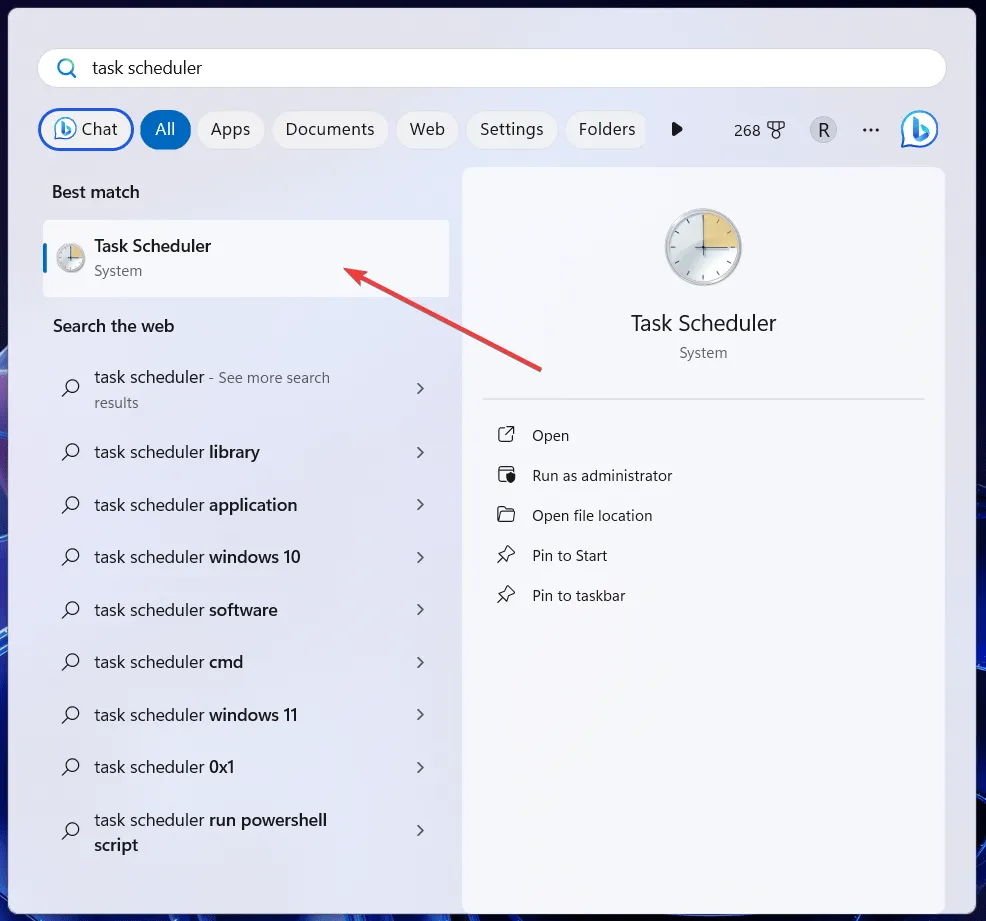Expand the chevron for See more search results
Screen dimensions: 986x921
tap(420, 389)
